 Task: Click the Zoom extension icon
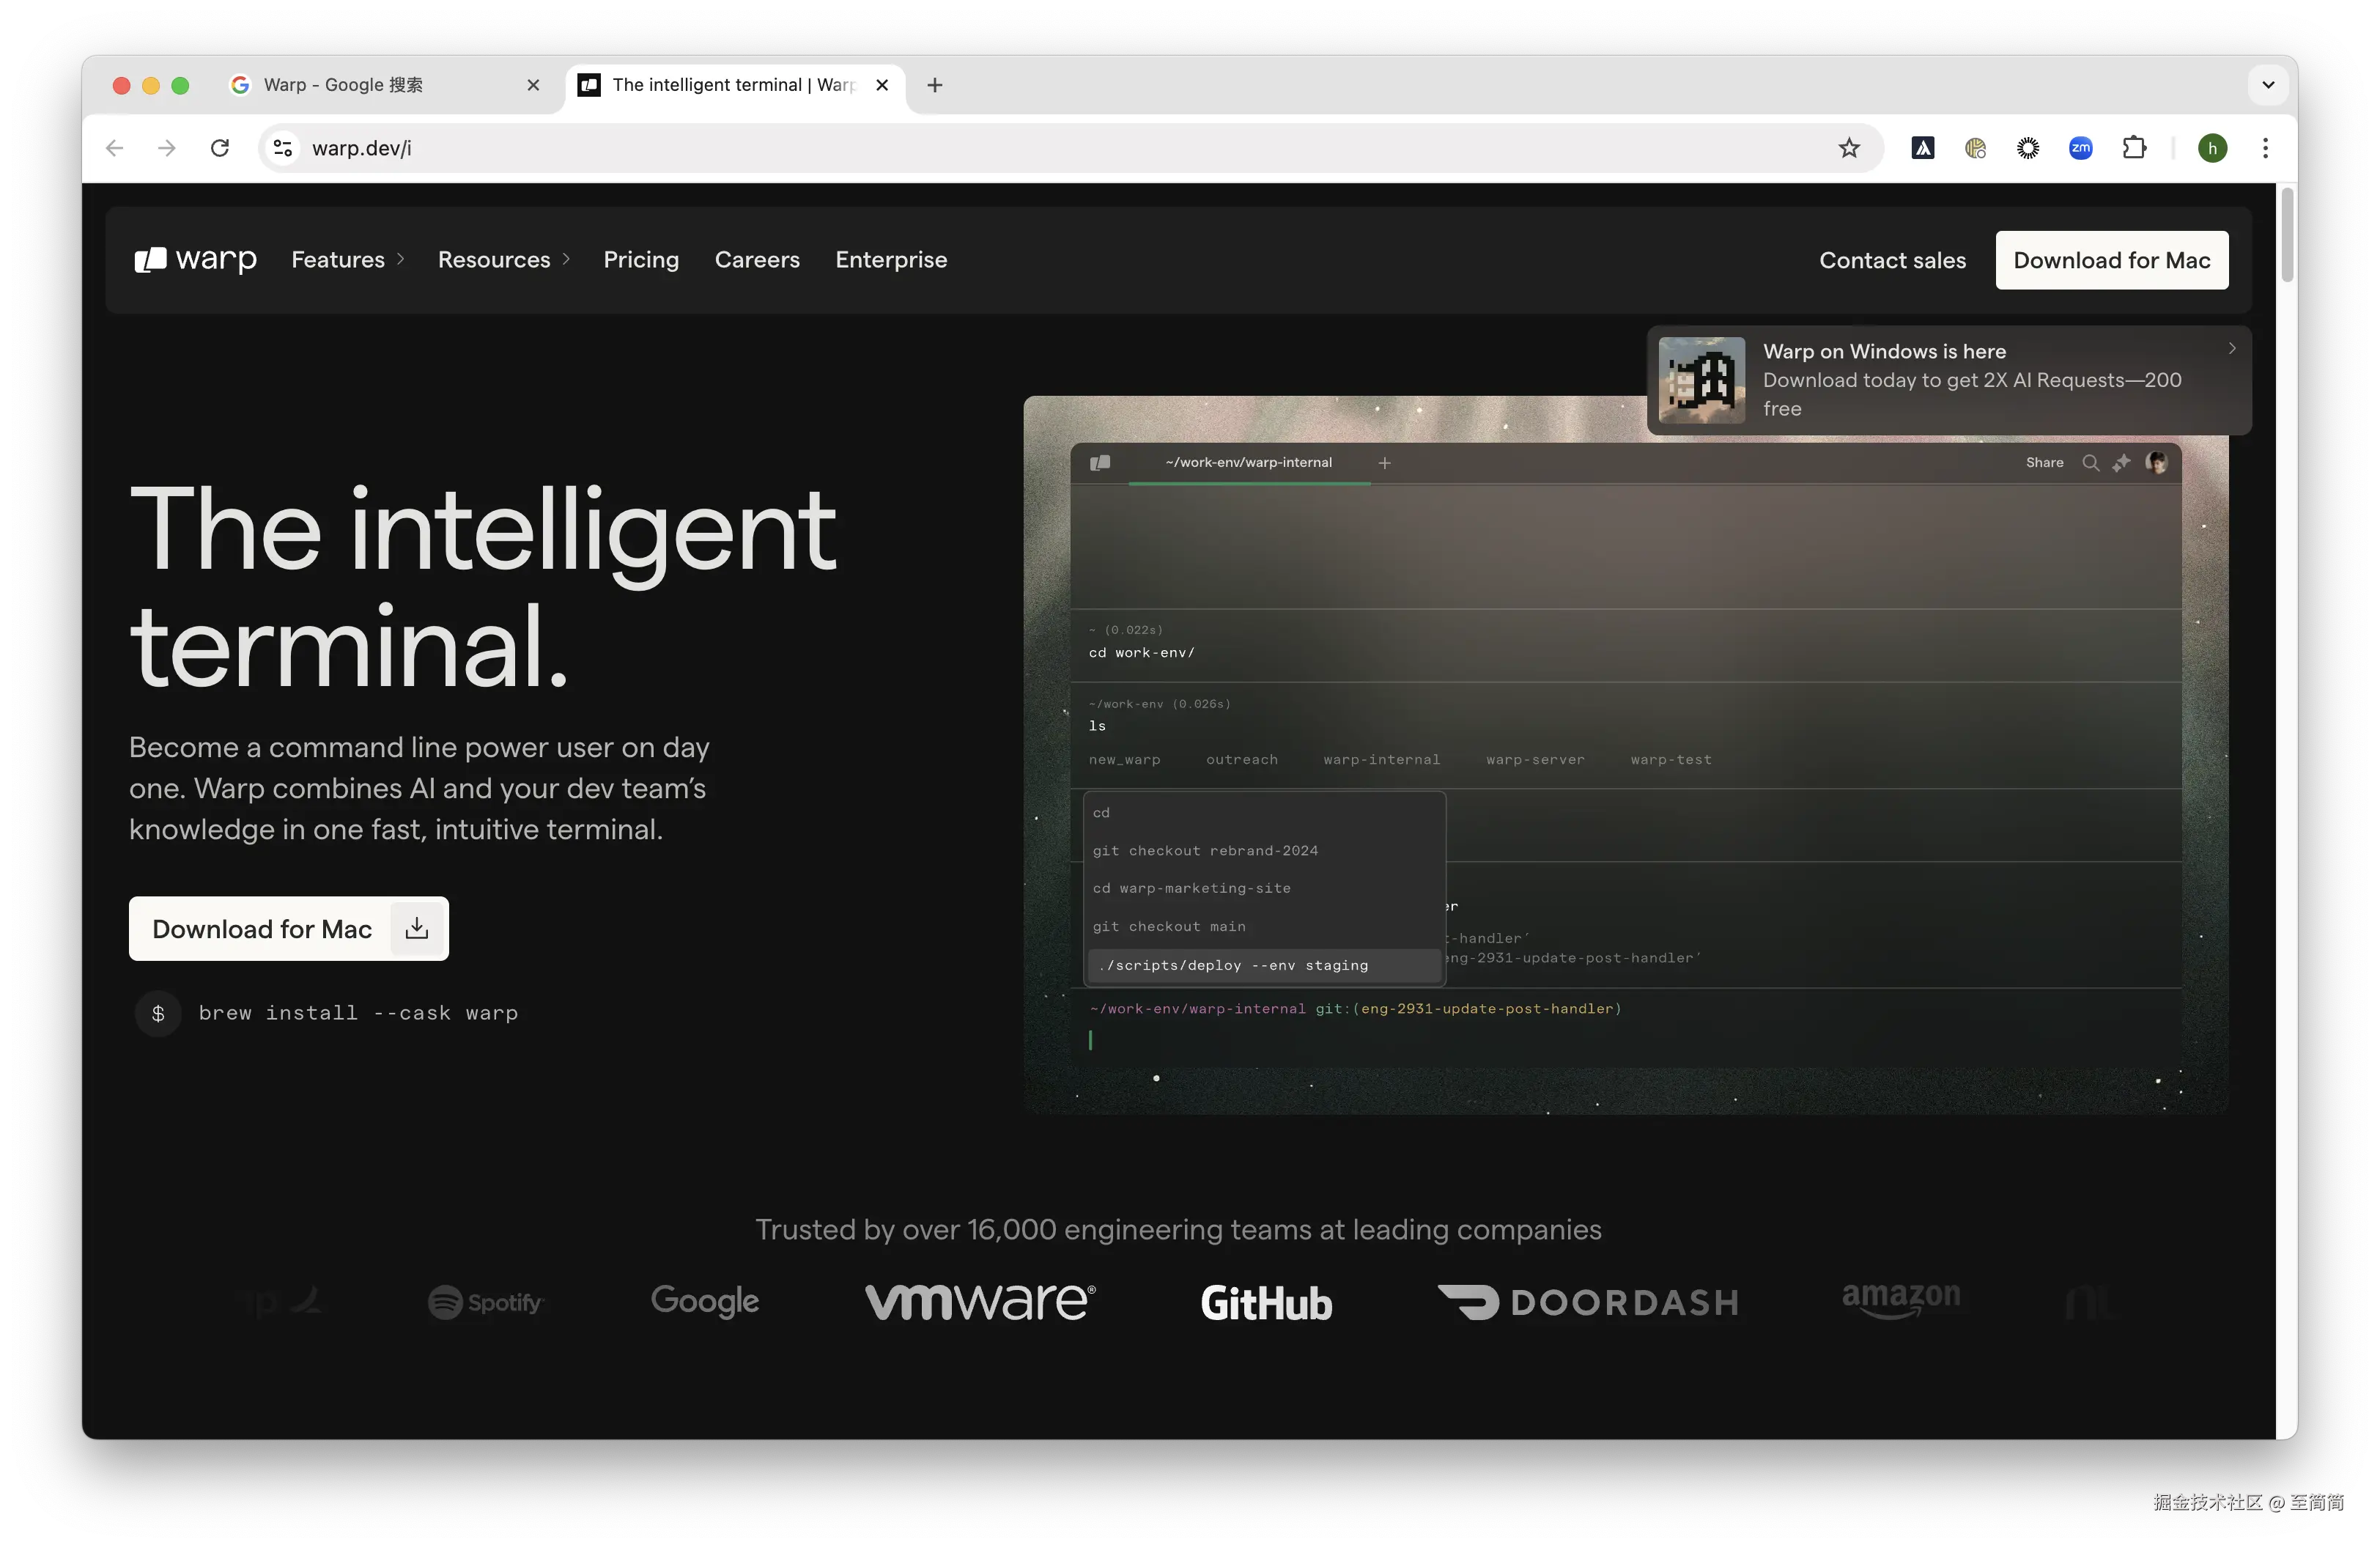click(x=2081, y=148)
